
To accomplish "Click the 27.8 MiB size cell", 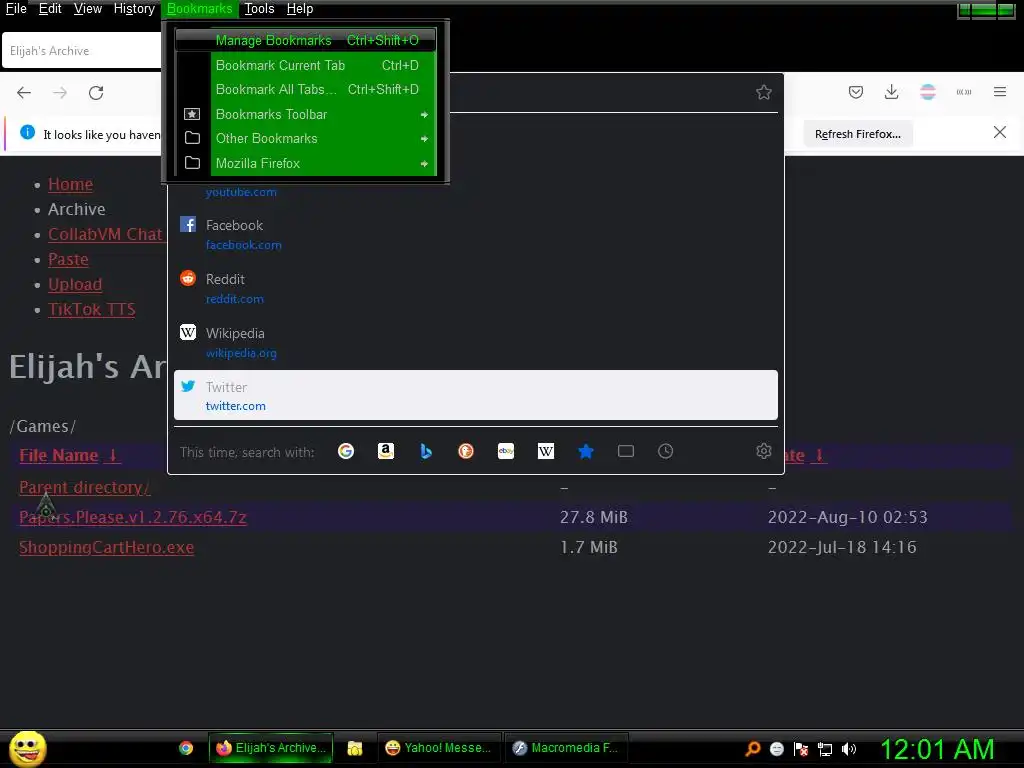I will 594,517.
